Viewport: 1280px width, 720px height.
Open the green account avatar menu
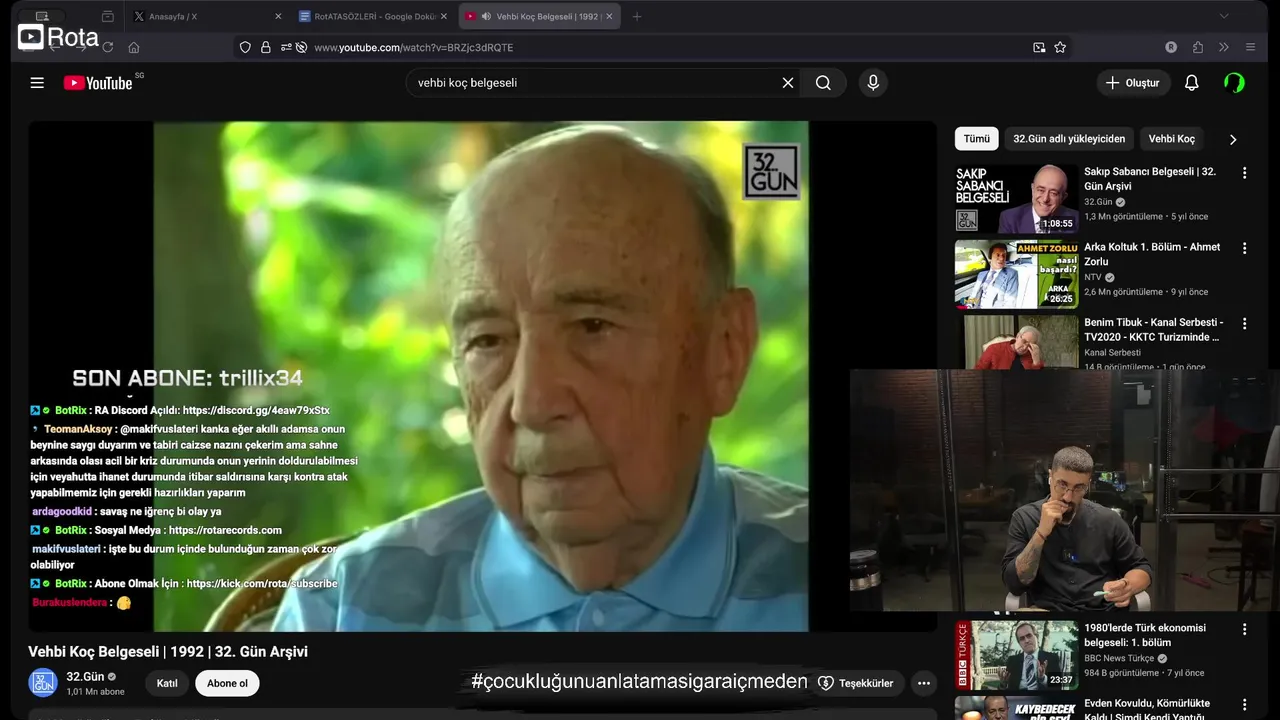pos(1235,83)
